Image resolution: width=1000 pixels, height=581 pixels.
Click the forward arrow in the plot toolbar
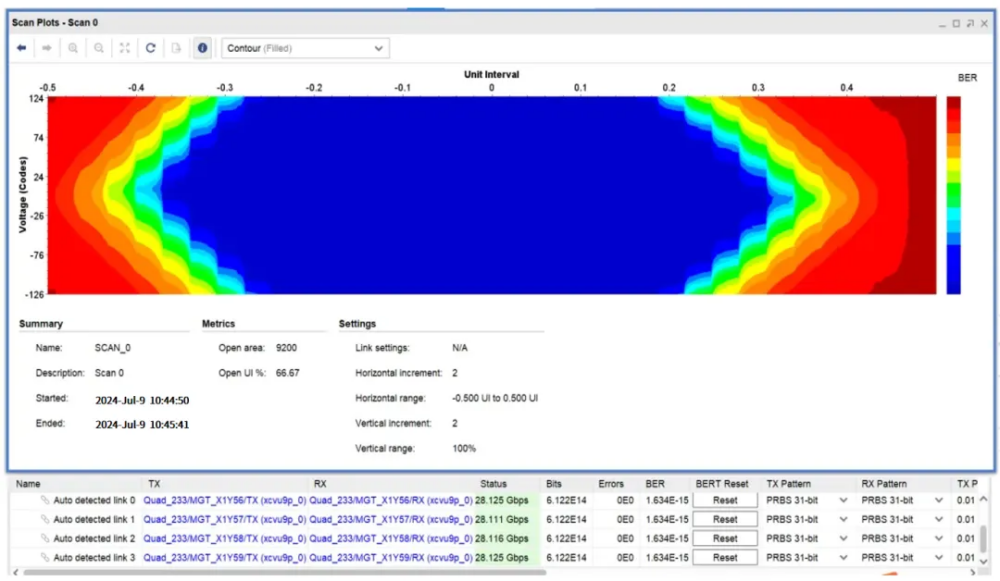click(47, 48)
